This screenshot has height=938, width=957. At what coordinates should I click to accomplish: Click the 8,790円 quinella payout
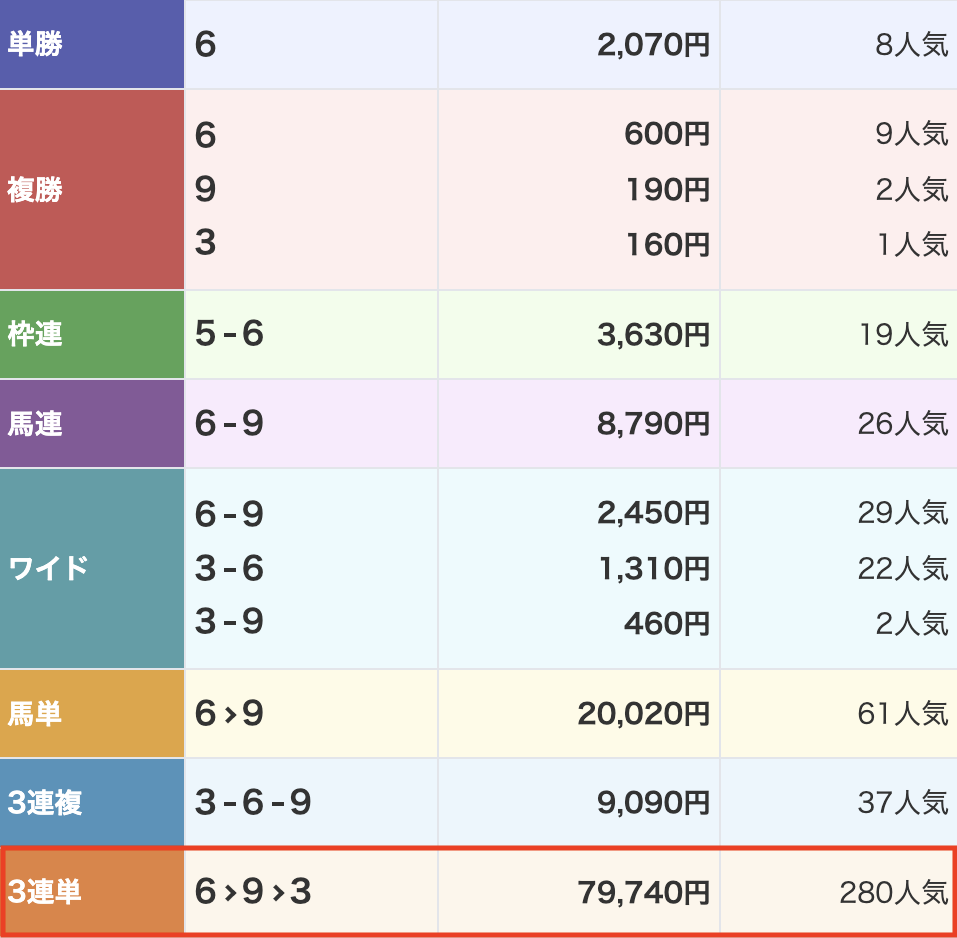coord(653,424)
